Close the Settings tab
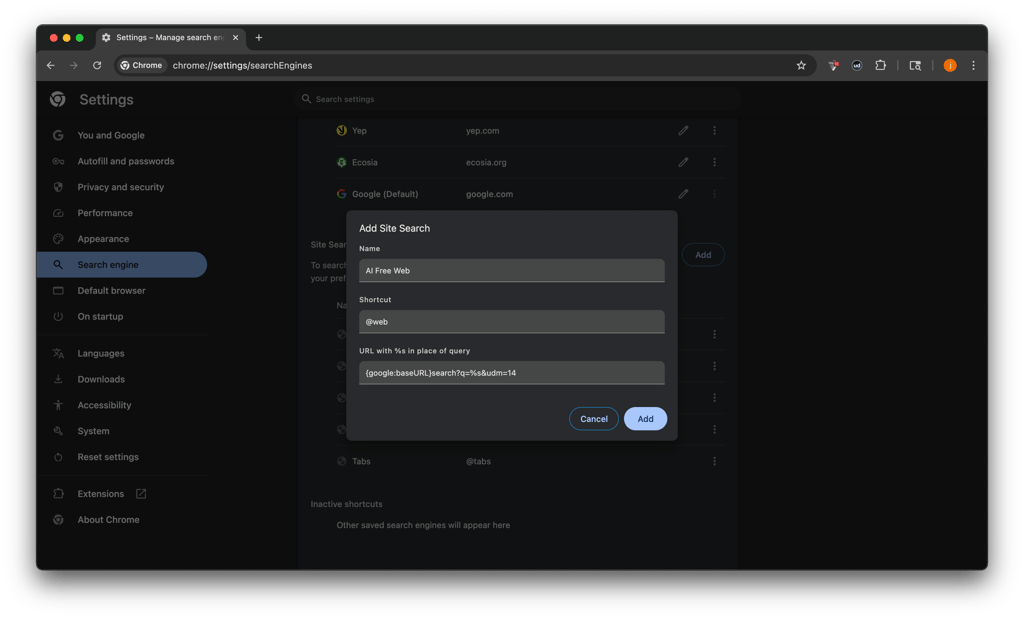The image size is (1024, 618). pyautogui.click(x=235, y=38)
